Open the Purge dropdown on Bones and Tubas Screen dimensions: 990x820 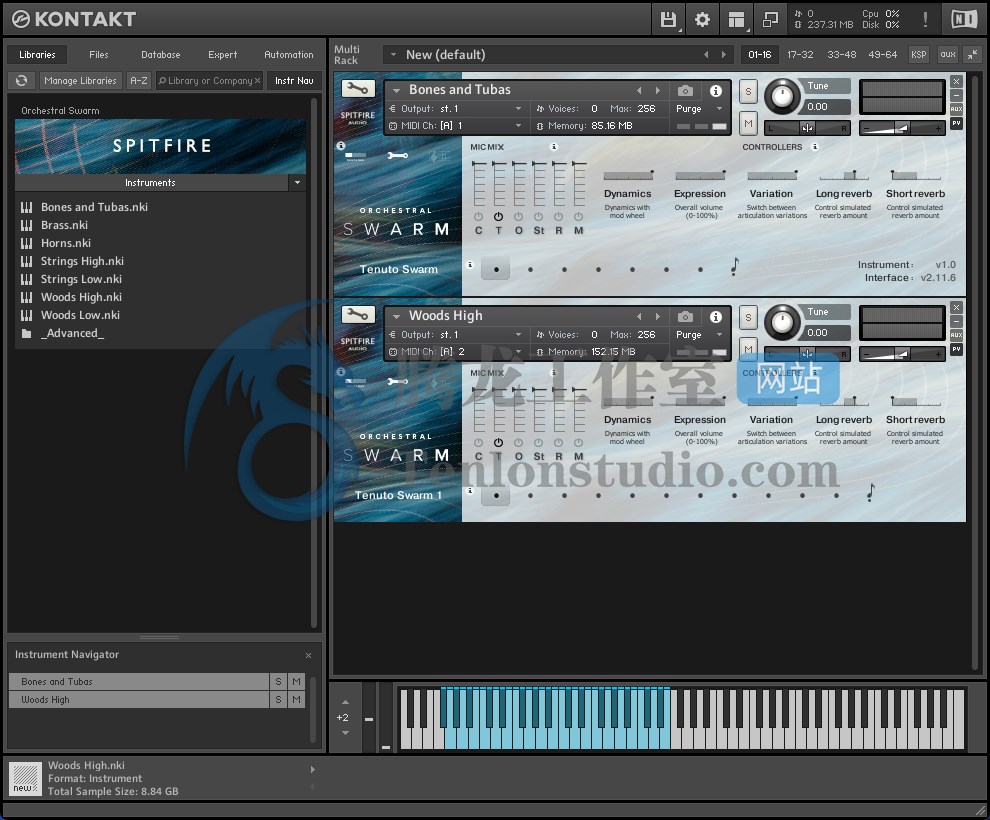719,109
